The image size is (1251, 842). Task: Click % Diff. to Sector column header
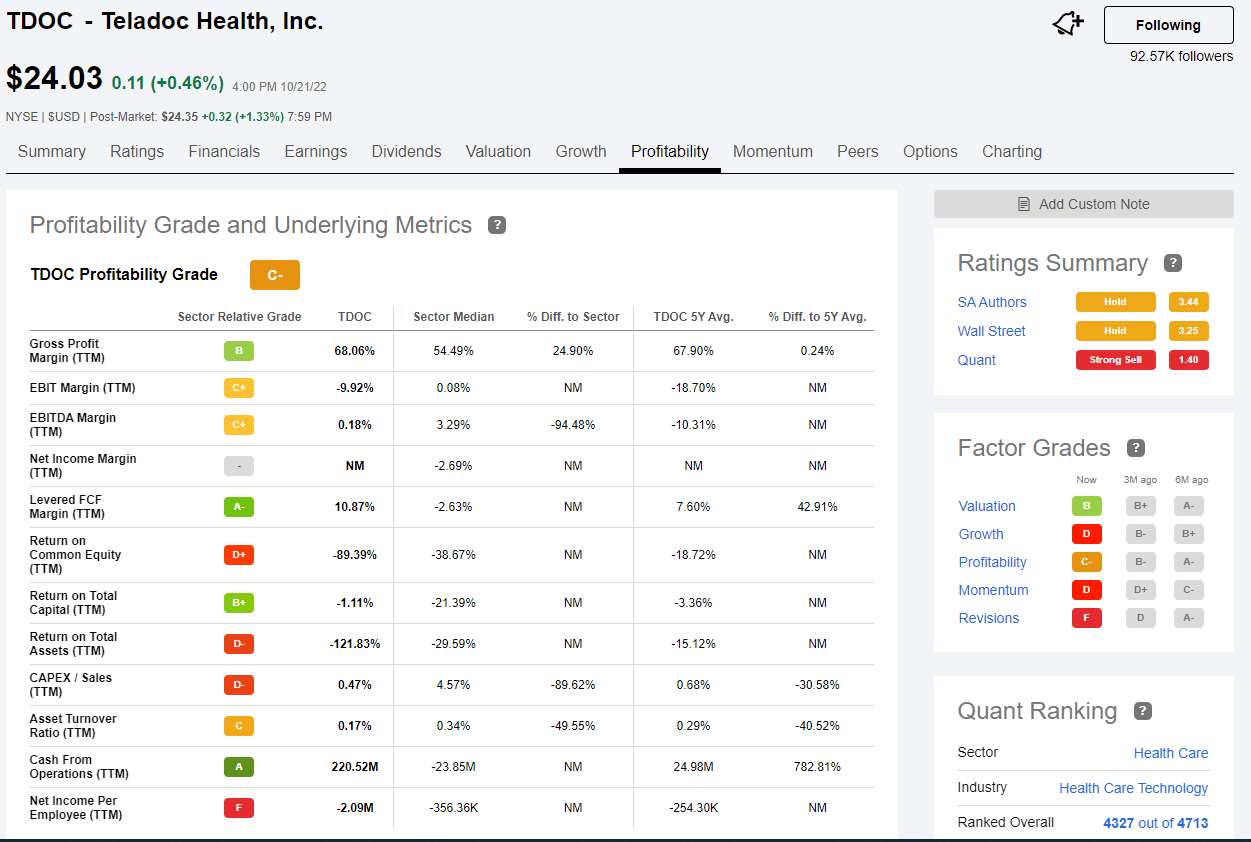[x=574, y=317]
